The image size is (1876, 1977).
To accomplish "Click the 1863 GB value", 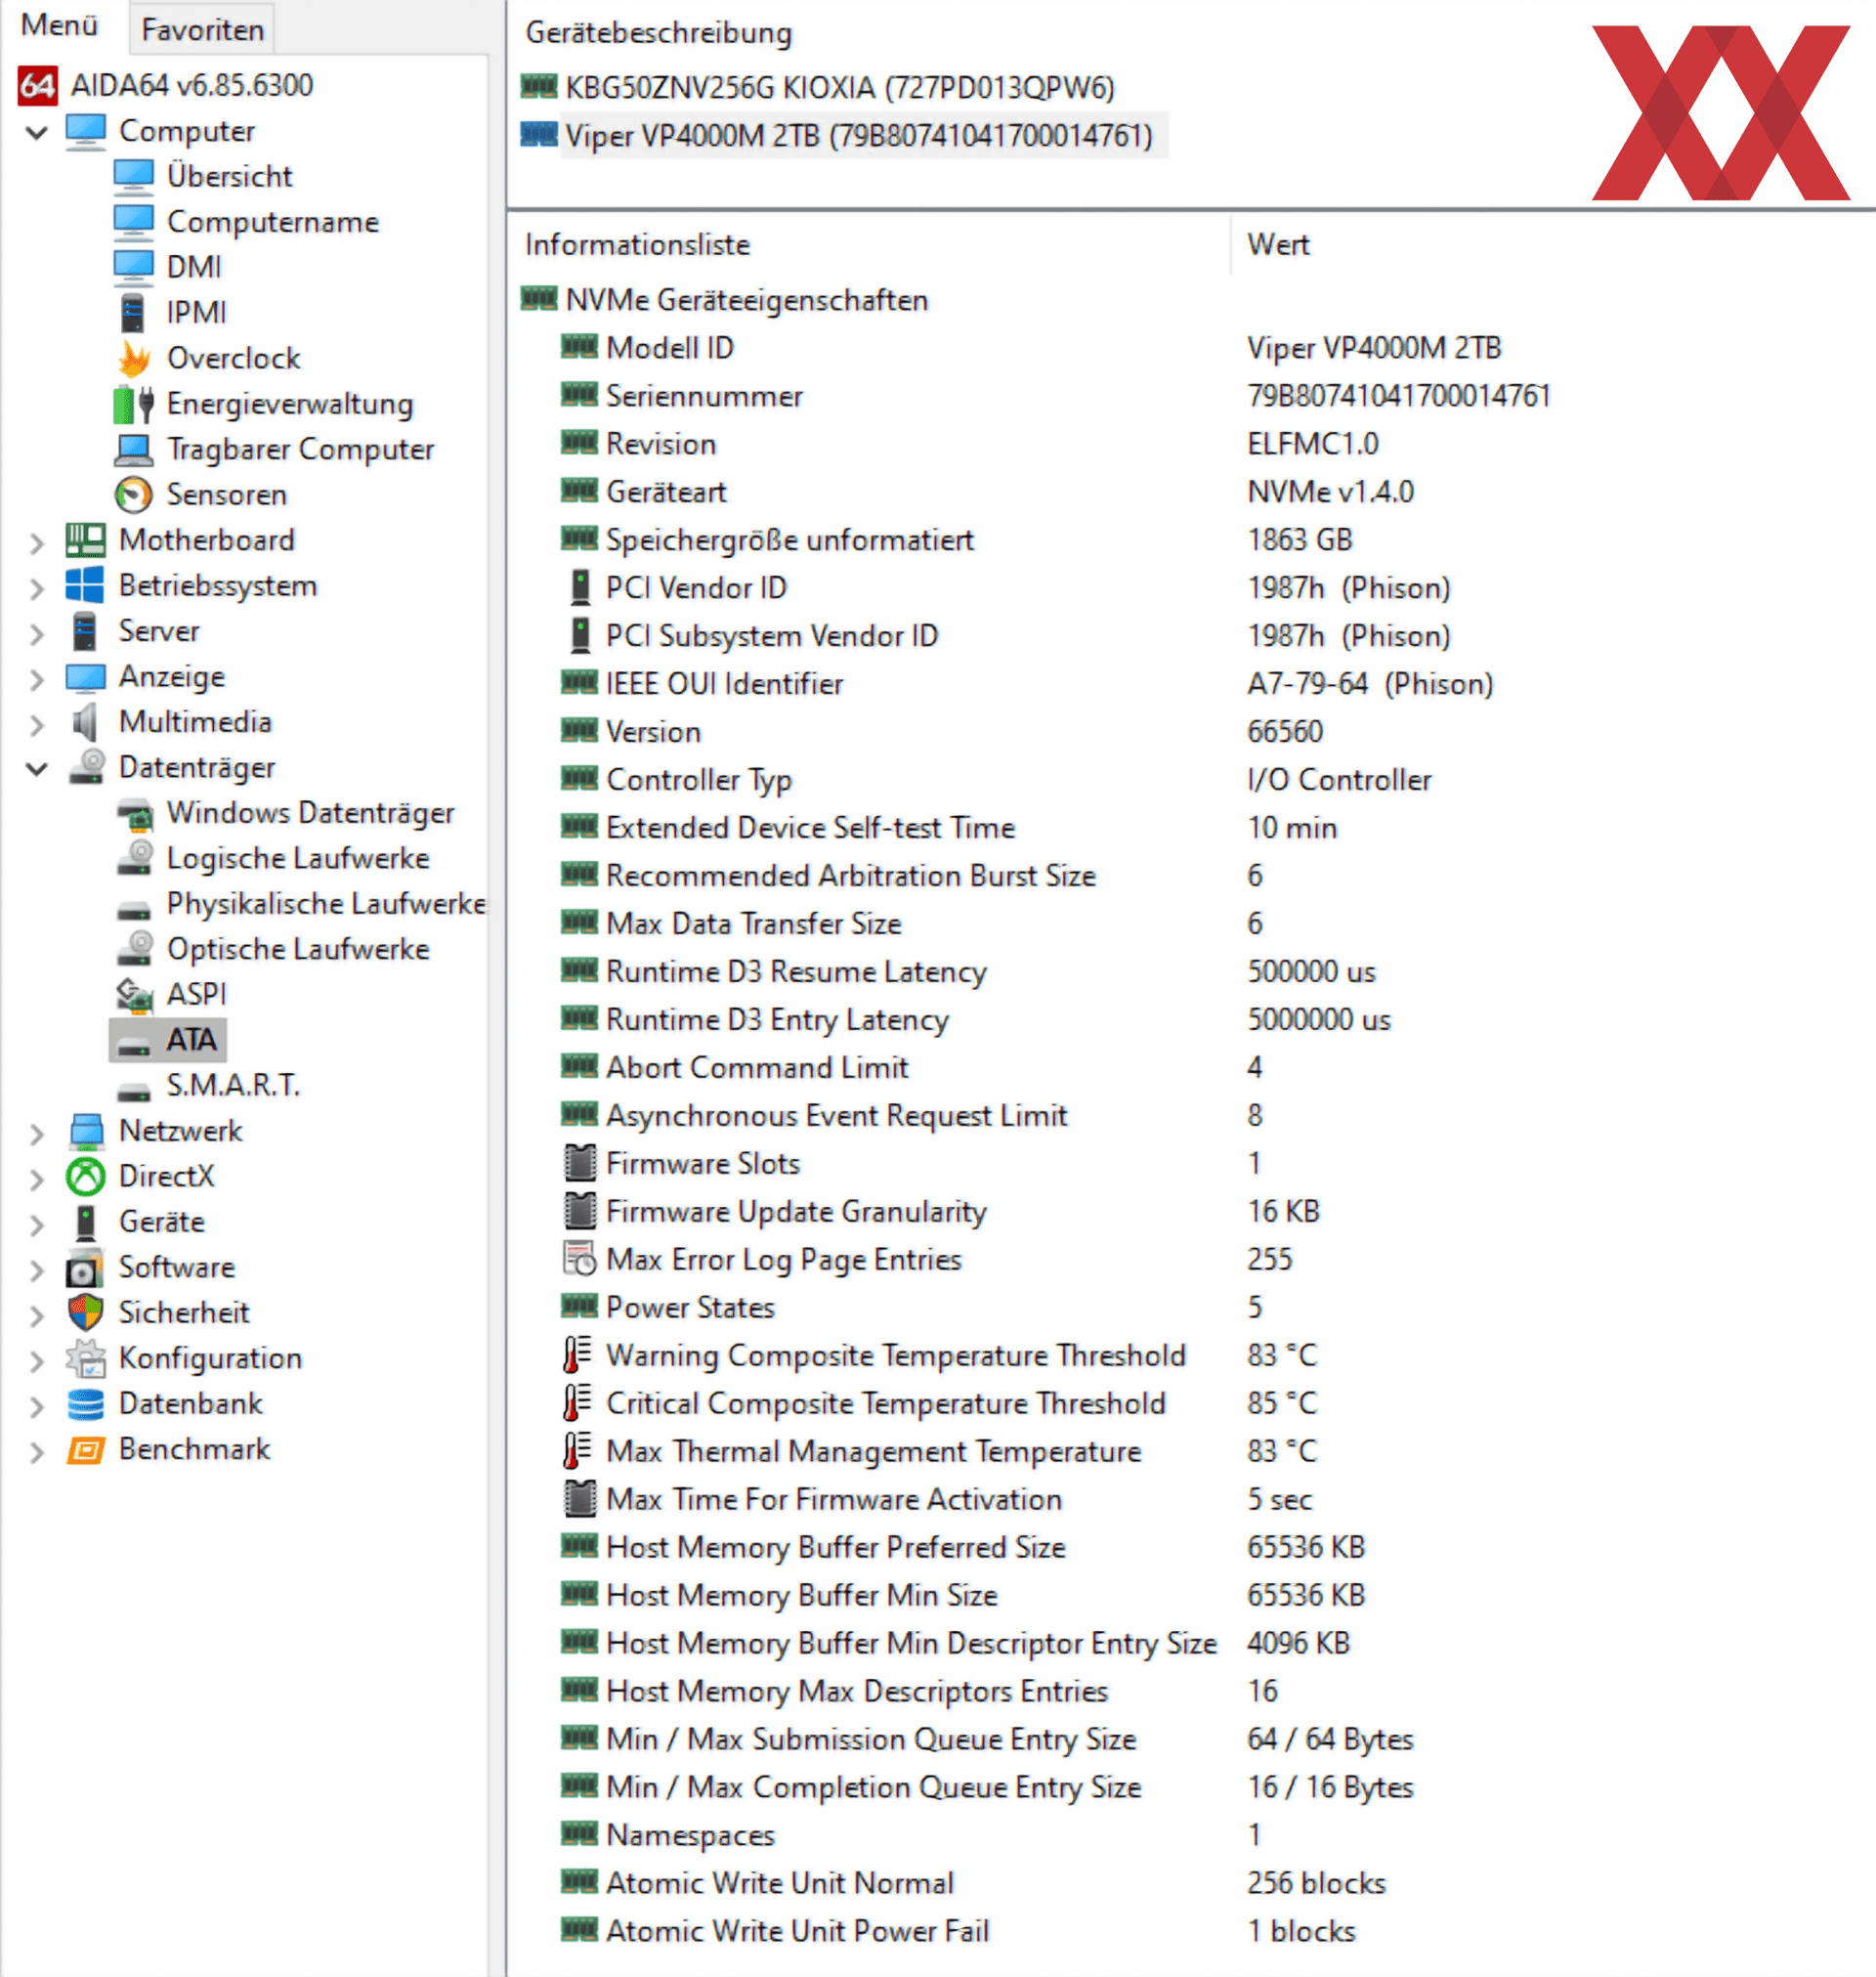I will 1299,541.
